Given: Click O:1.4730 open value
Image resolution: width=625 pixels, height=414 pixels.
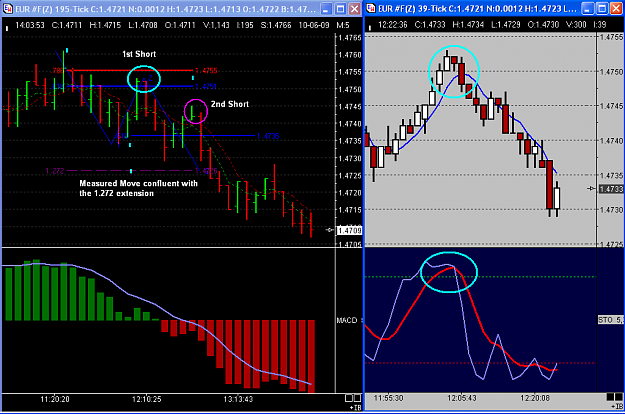Looking at the screenshot, I should (x=543, y=25).
